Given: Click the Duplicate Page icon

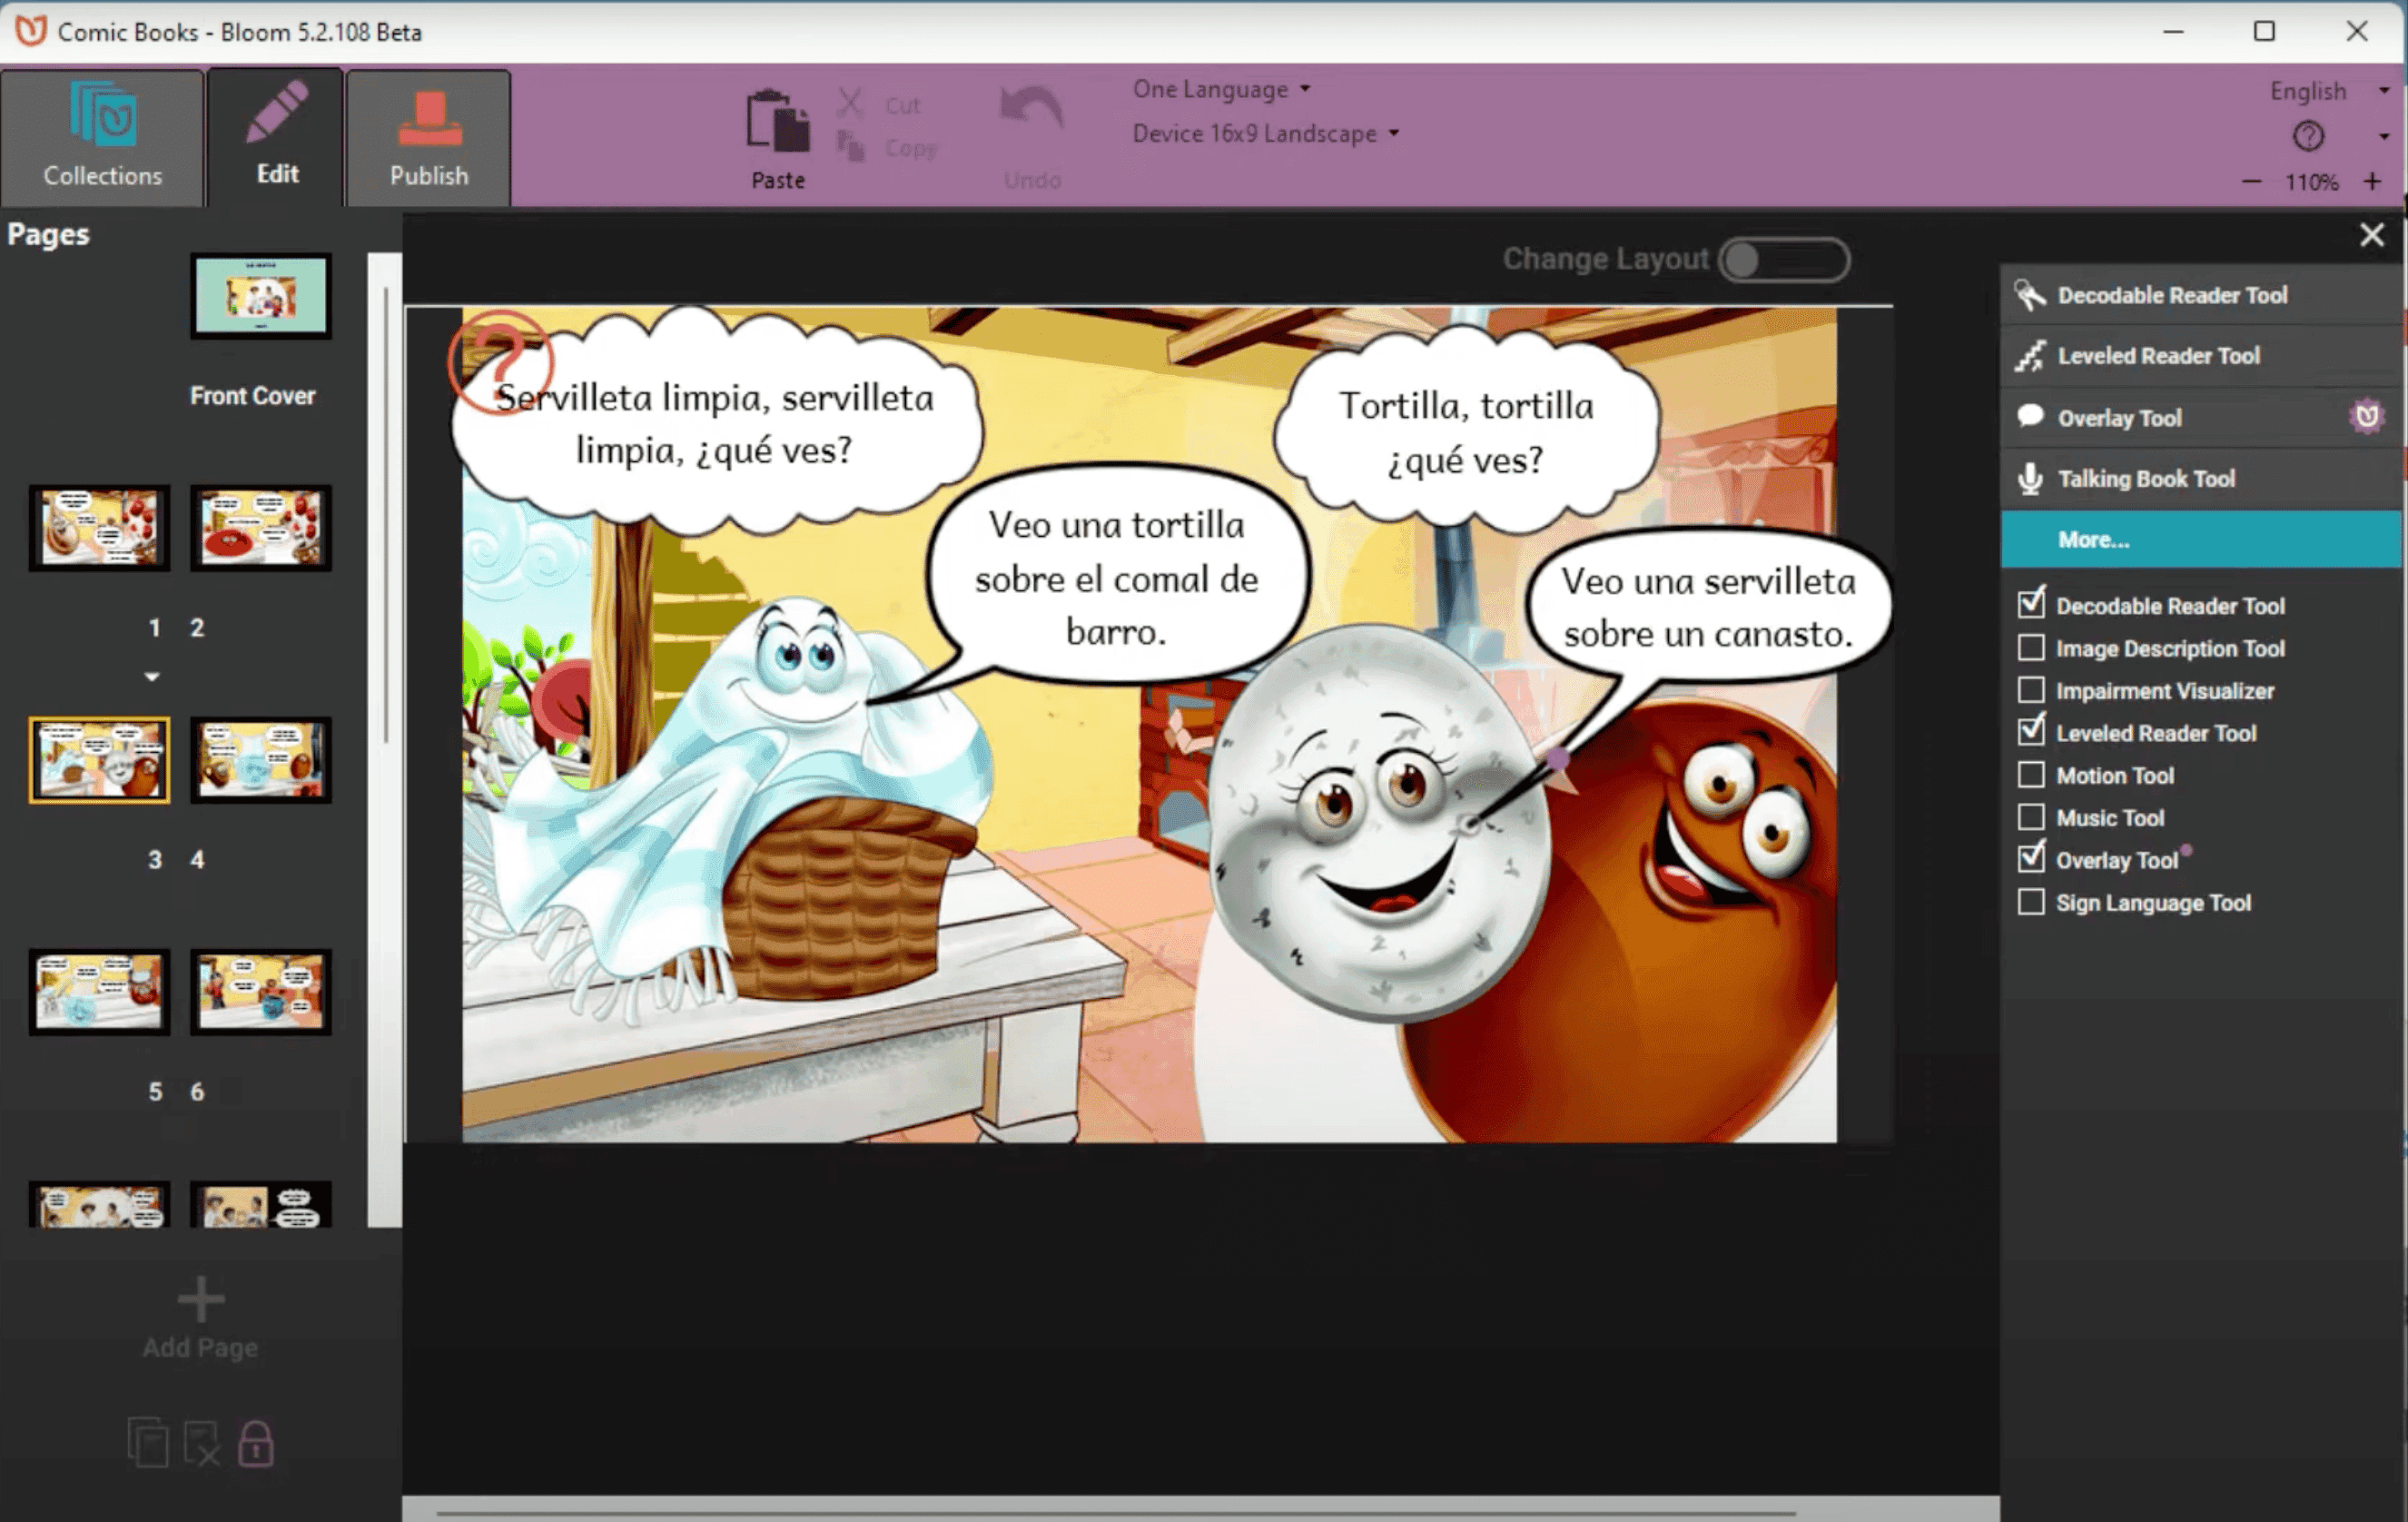Looking at the screenshot, I should [148, 1443].
